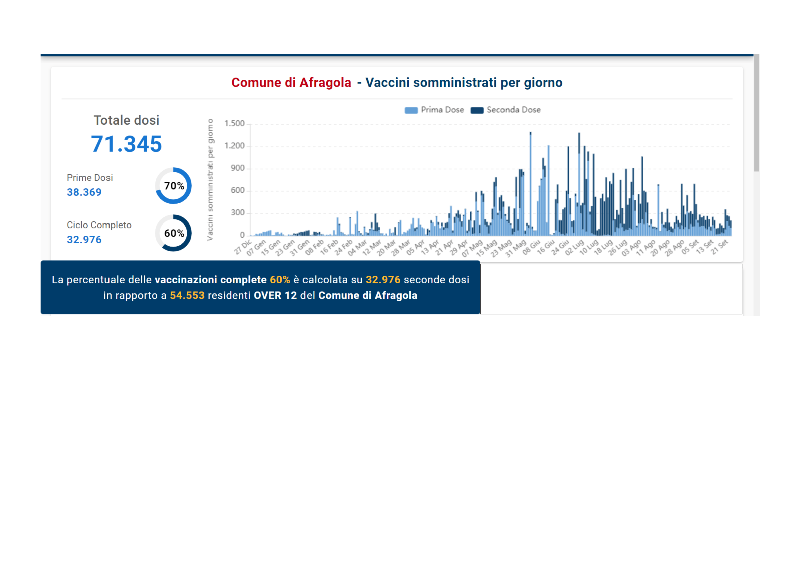
Task: Click the '27 Dic' x-axis date label
Action: coord(243,247)
